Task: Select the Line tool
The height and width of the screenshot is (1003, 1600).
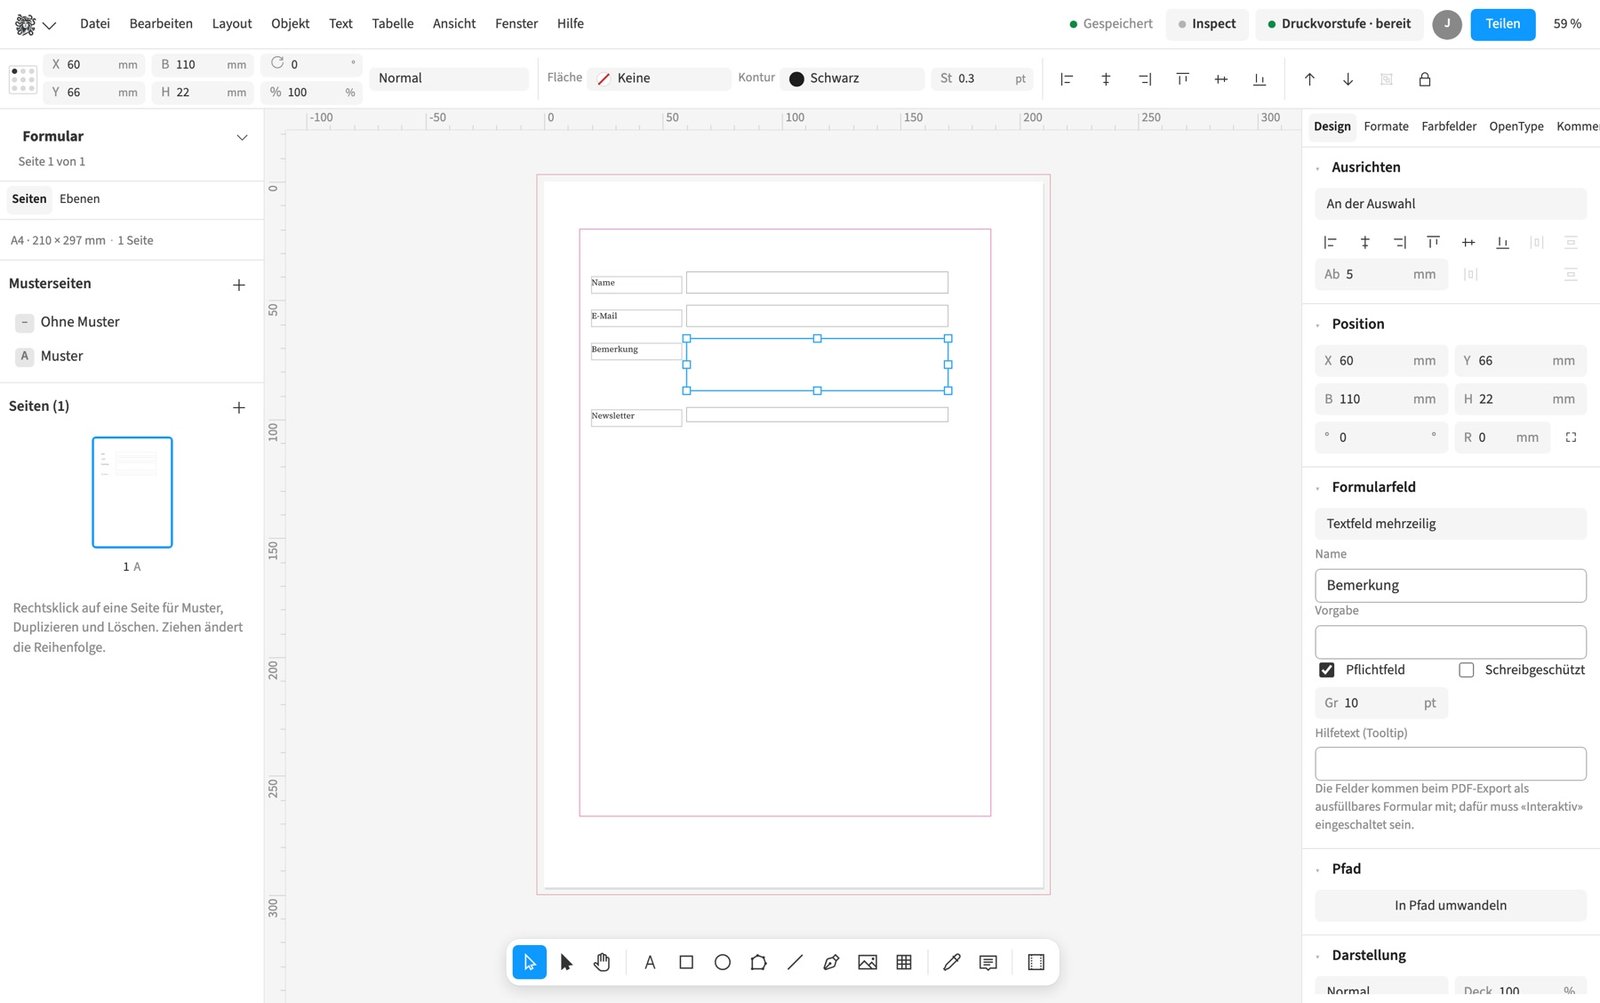Action: click(795, 962)
